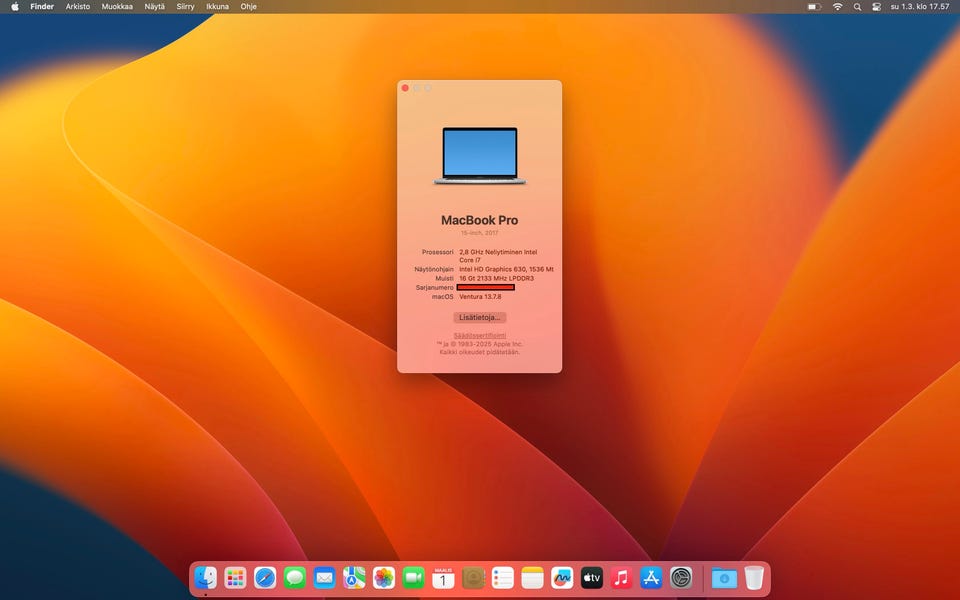Image resolution: width=960 pixels, height=600 pixels.
Task: Open the Näytä menu
Action: (x=154, y=7)
